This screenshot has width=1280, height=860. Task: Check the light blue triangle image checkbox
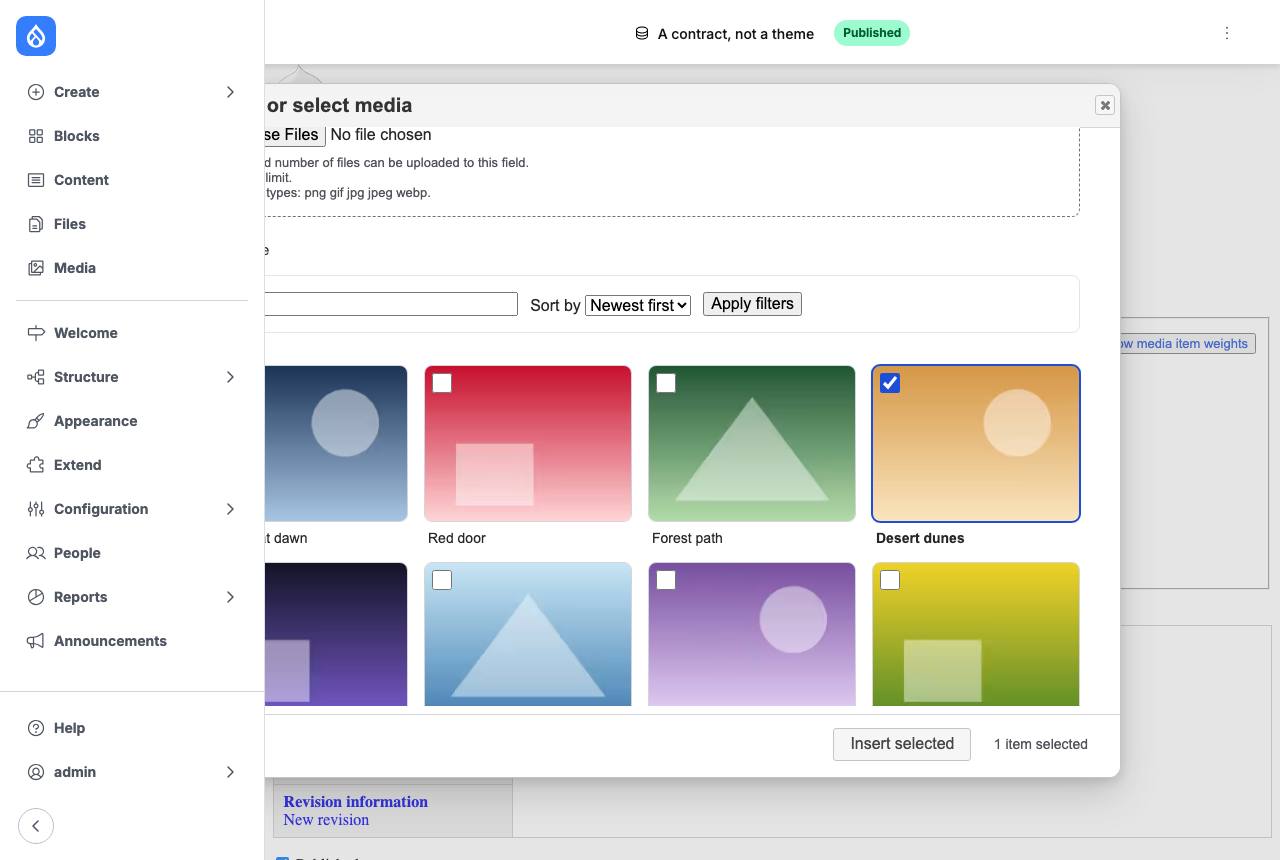(442, 580)
